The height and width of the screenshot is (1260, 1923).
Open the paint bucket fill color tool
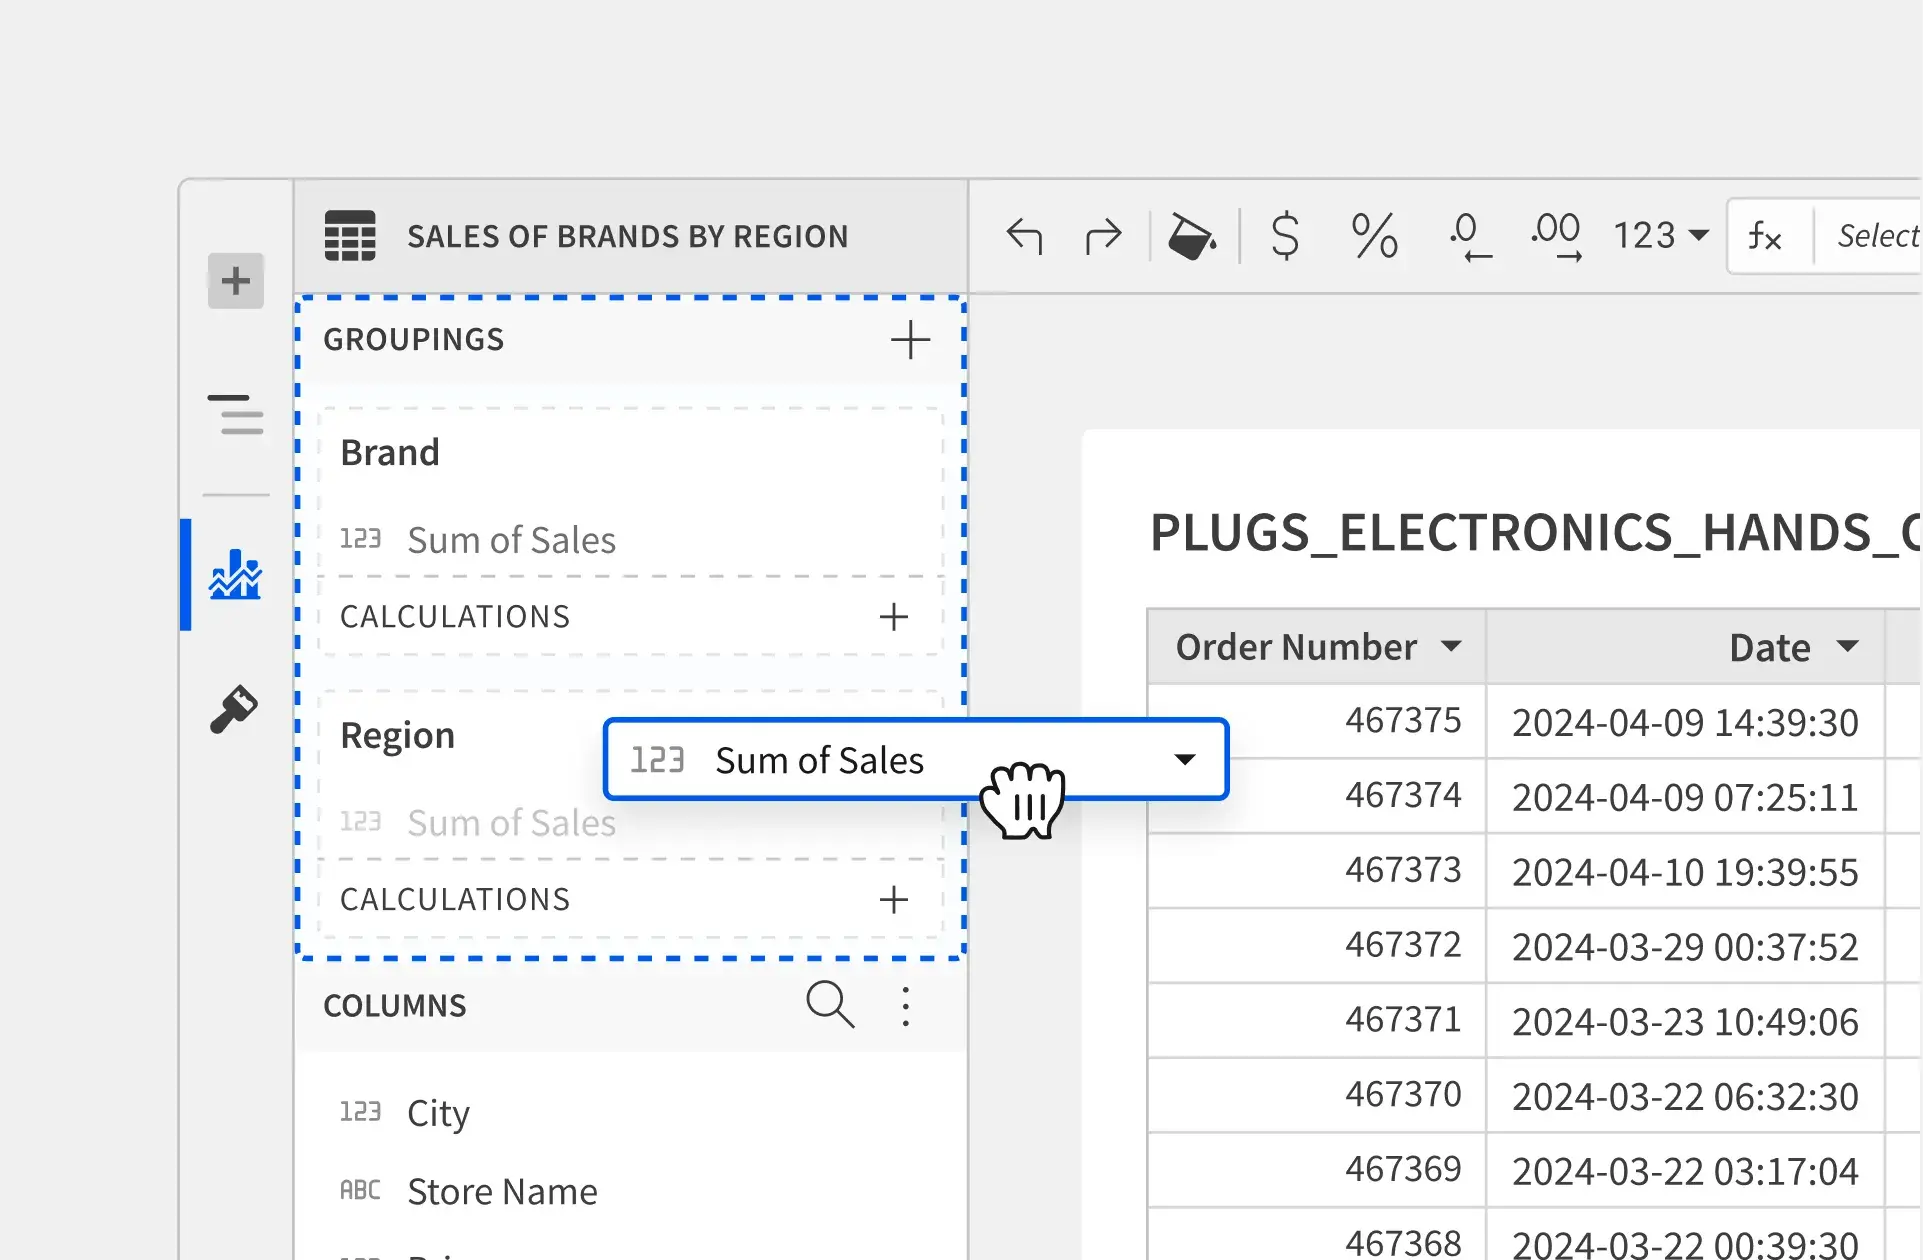point(1190,237)
